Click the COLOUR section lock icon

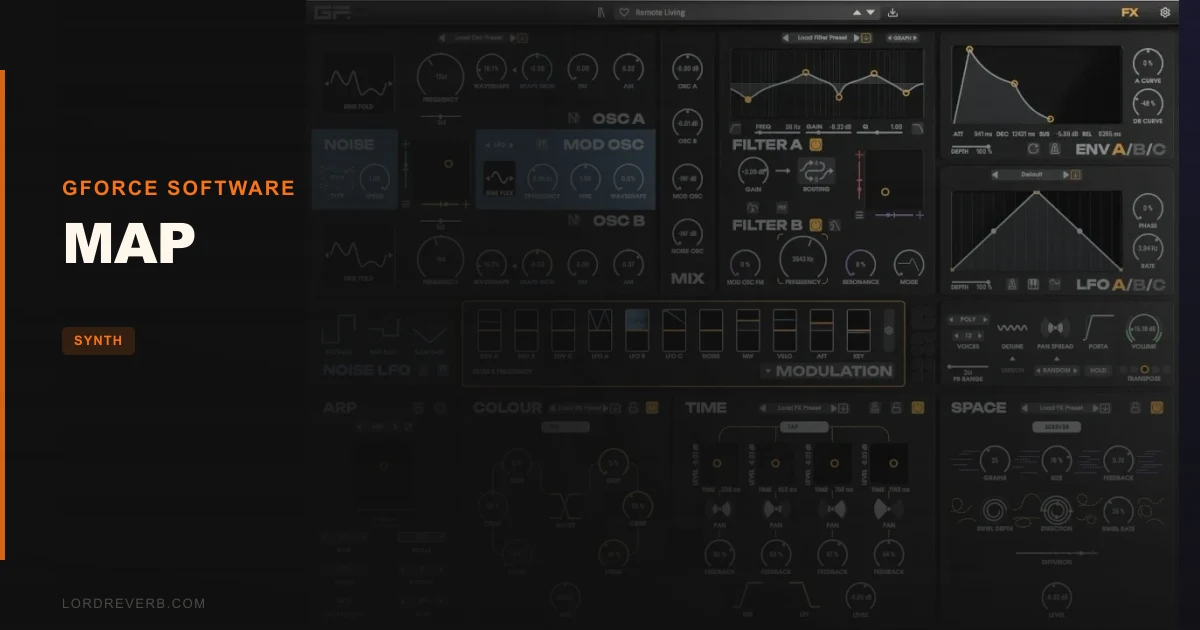coord(634,408)
